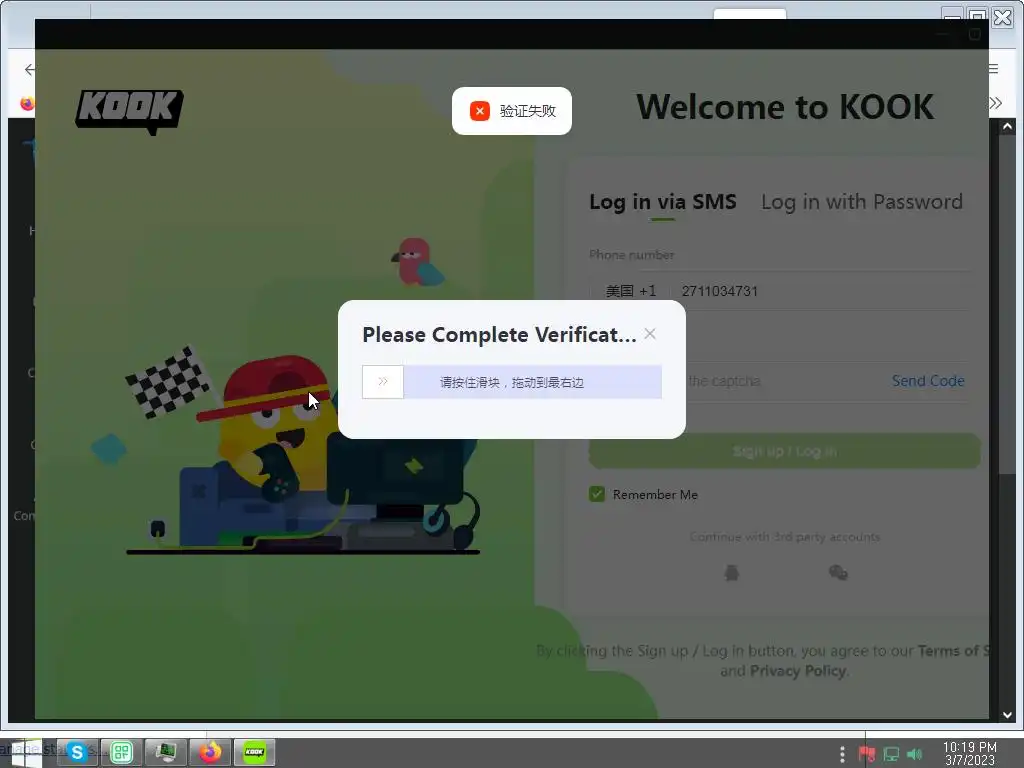Click the scrollbar down arrow
The width and height of the screenshot is (1024, 768).
coord(1007,714)
